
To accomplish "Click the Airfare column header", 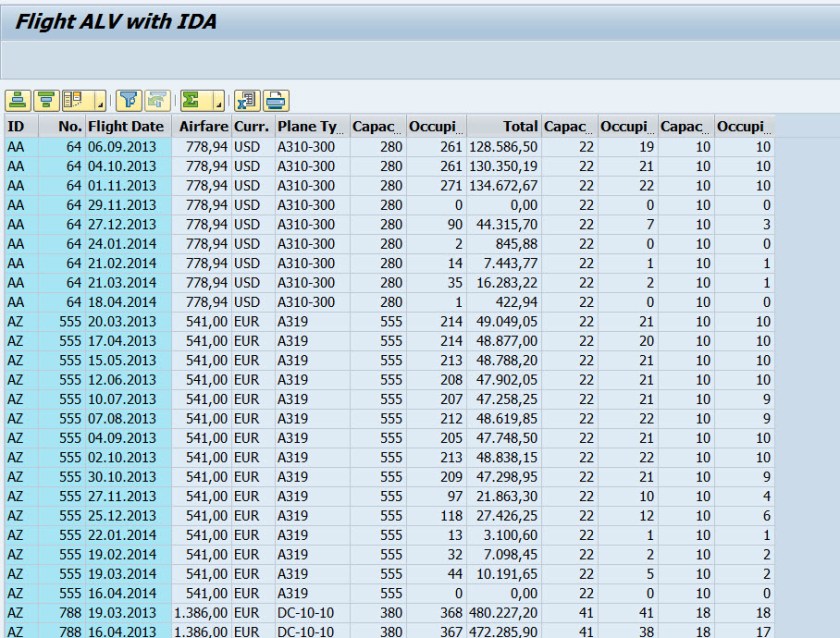I will (x=204, y=126).
